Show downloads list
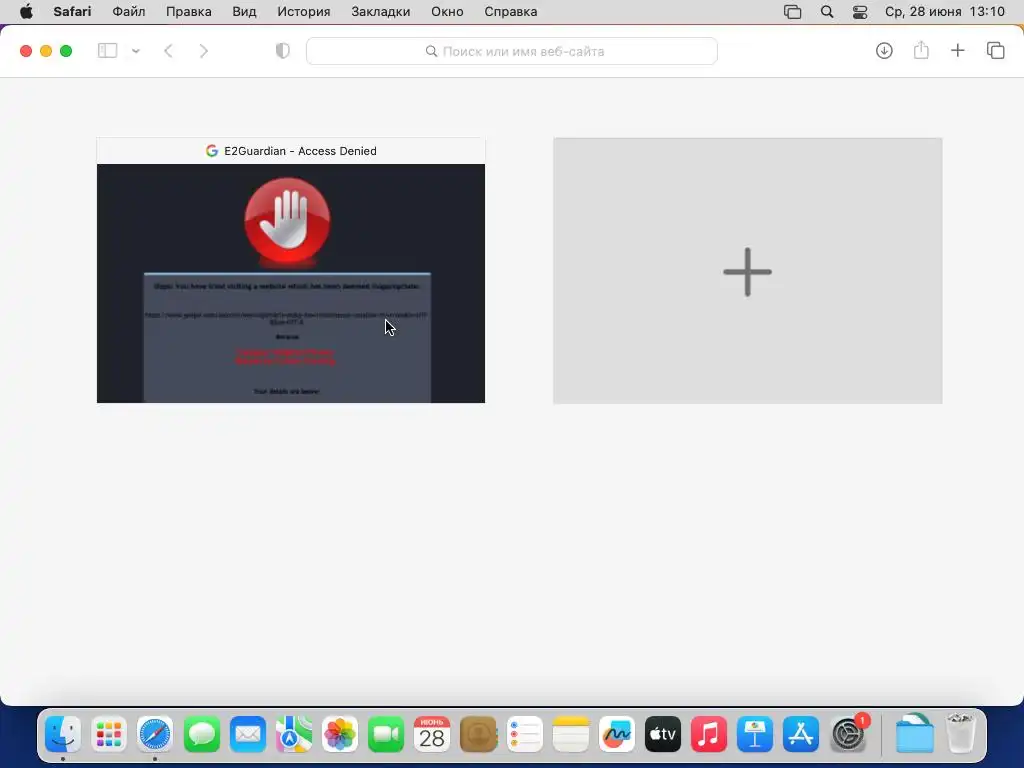 (x=884, y=50)
